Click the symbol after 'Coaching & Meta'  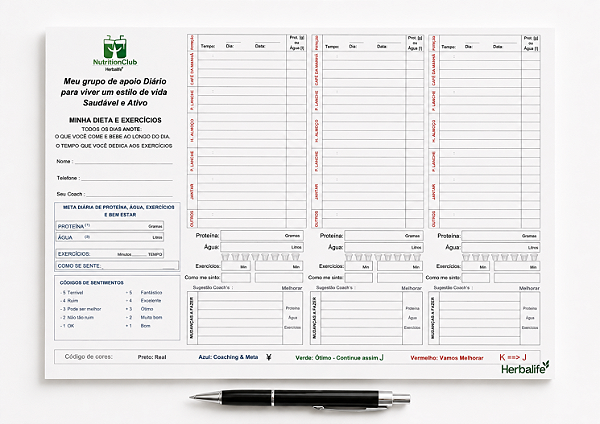click(x=269, y=357)
